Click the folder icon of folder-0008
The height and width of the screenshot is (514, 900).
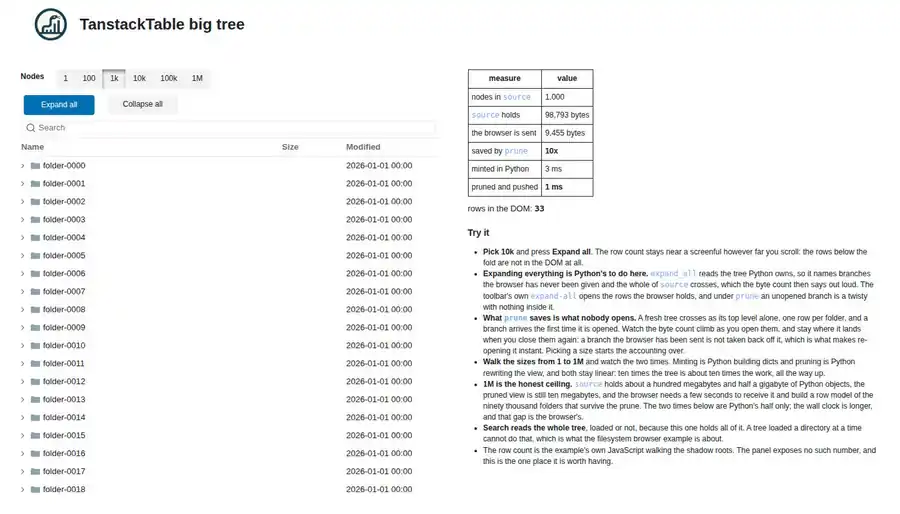[x=36, y=310]
